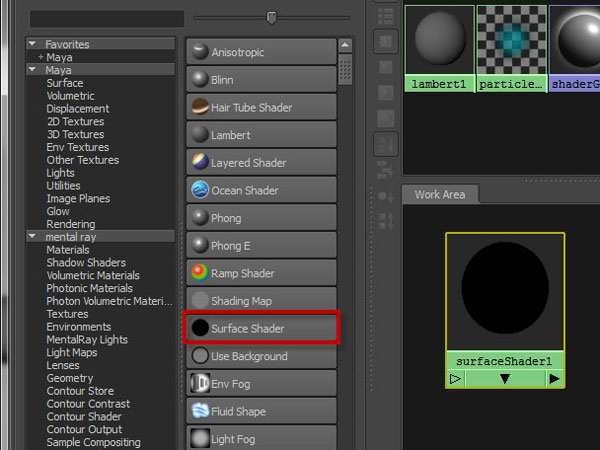This screenshot has height=450, width=600.
Task: Create a Phong E material
Action: pyautogui.click(x=261, y=245)
